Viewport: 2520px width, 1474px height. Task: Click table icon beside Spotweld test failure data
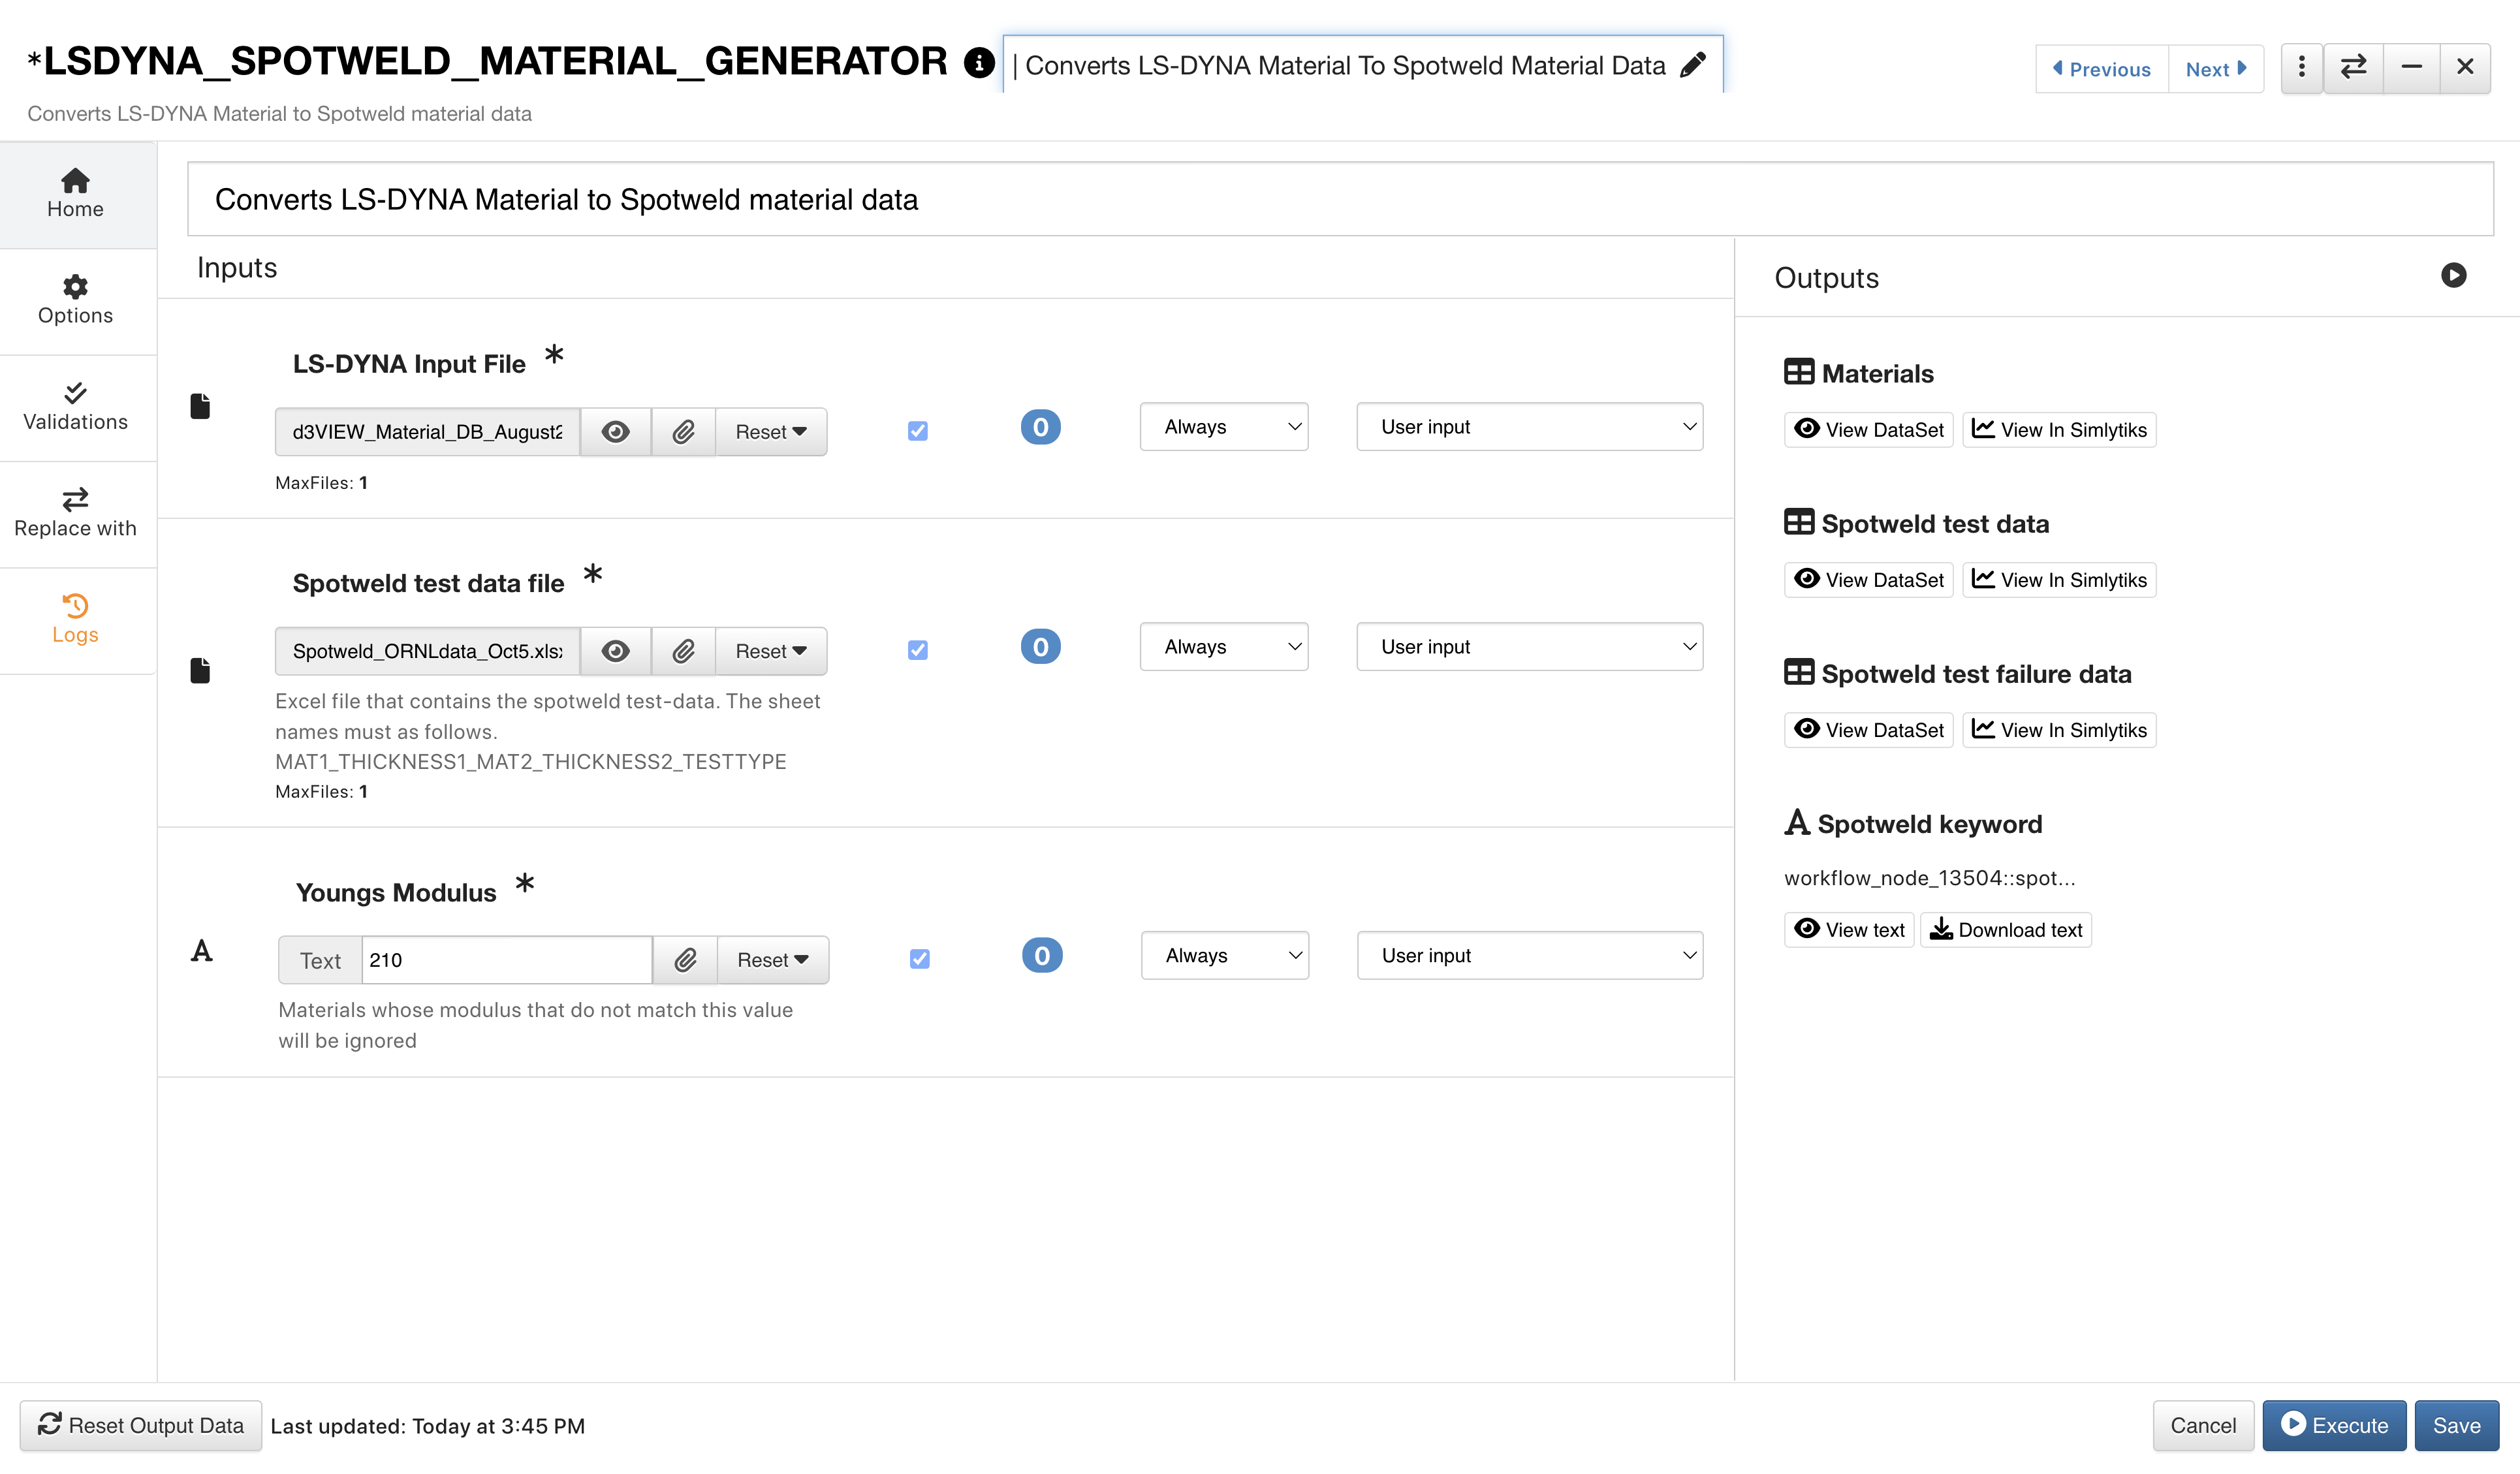click(1798, 672)
